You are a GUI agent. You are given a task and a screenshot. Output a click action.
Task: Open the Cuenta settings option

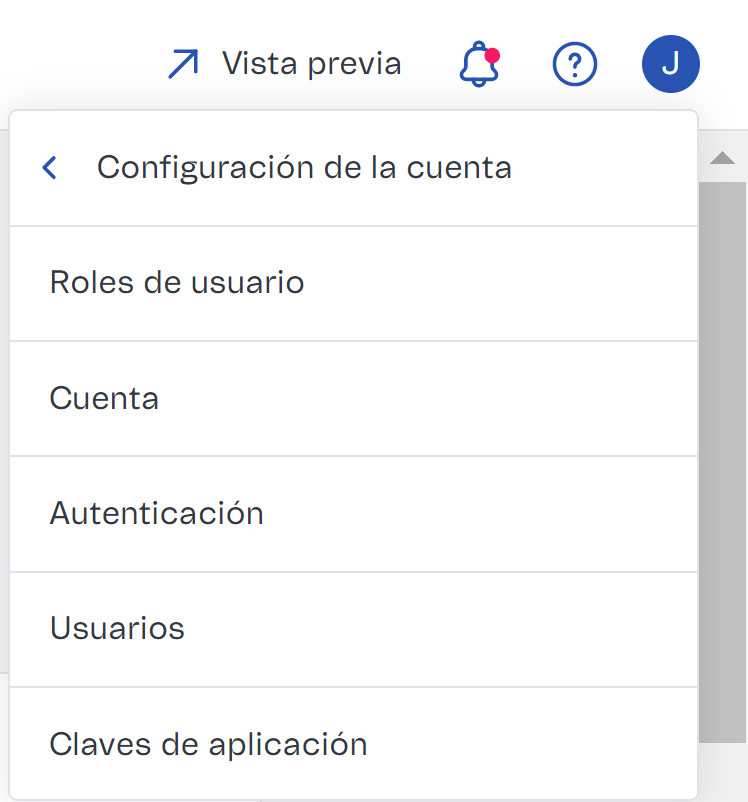tap(104, 398)
